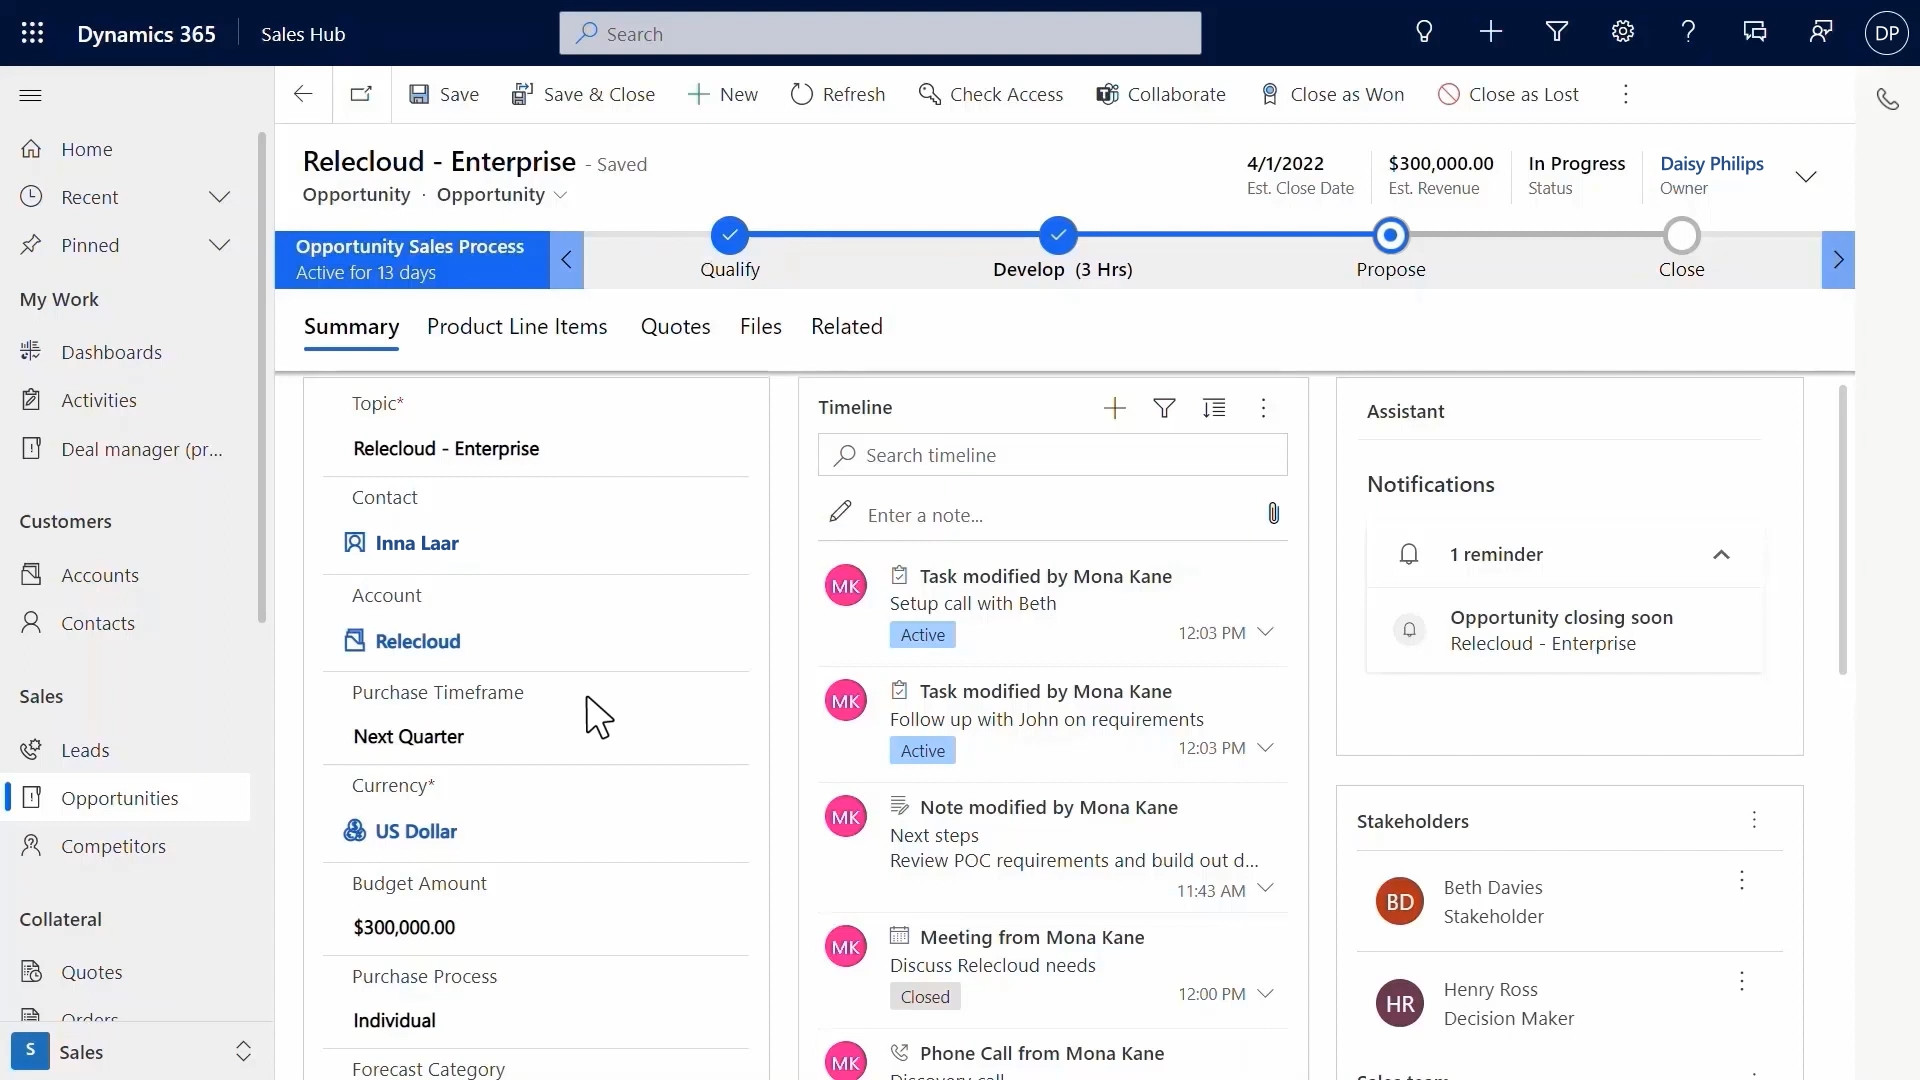Select the Propose stage marker
Image resolution: width=1920 pixels, height=1080 pixels.
pyautogui.click(x=1390, y=236)
